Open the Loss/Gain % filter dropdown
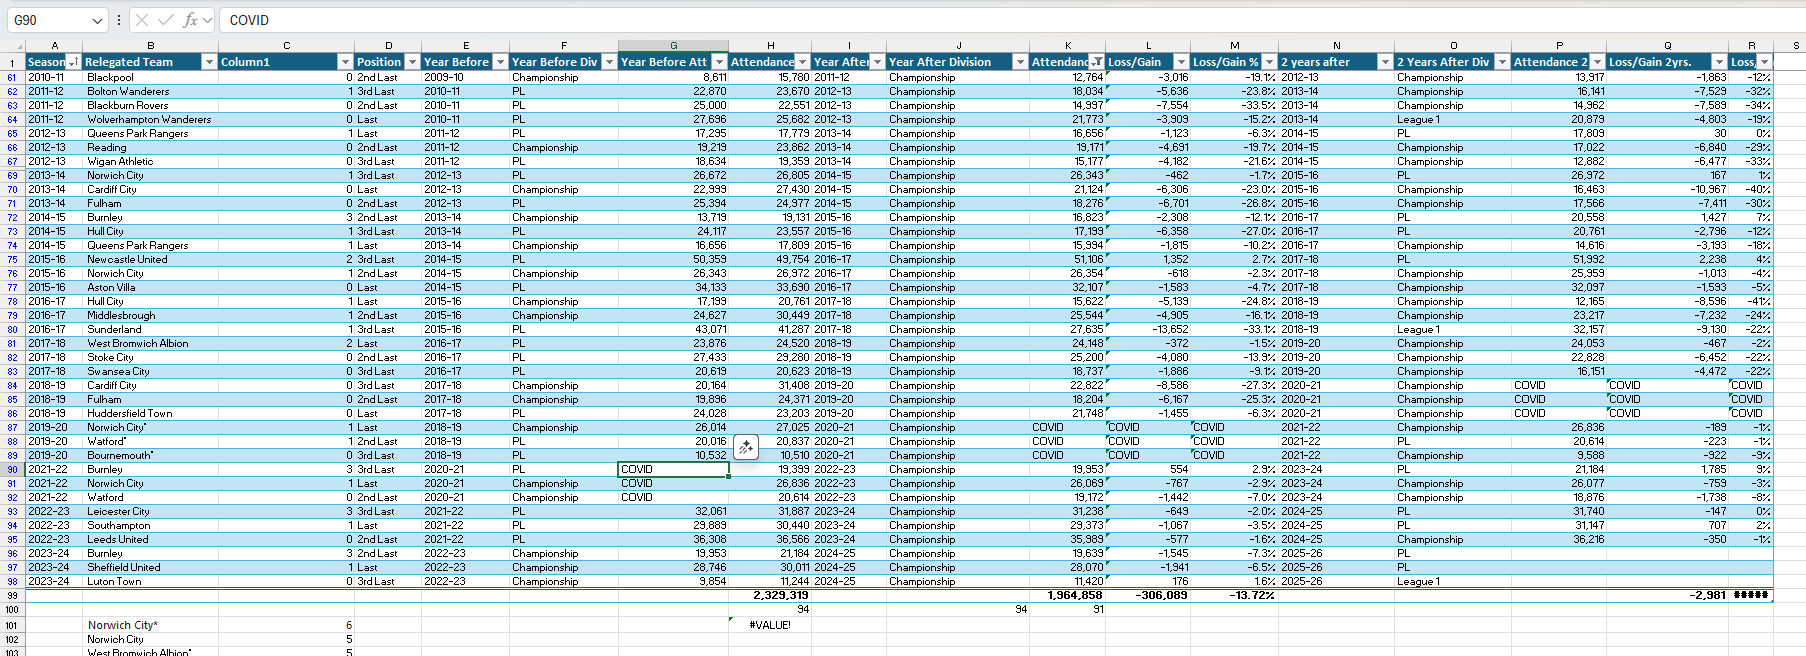The height and width of the screenshot is (656, 1806). [x=1269, y=62]
